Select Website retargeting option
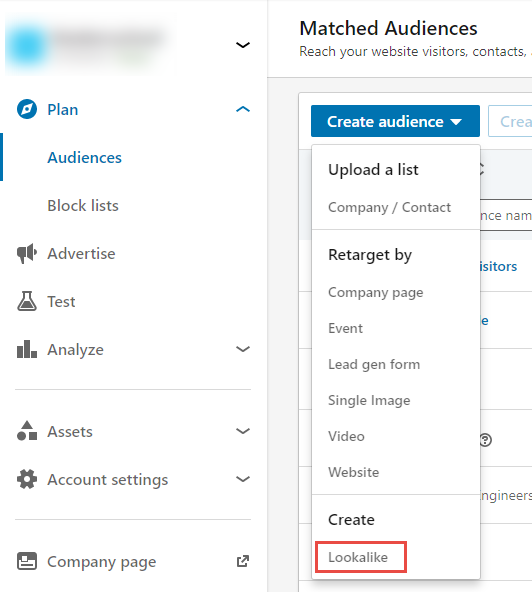Image resolution: width=532 pixels, height=592 pixels. [353, 472]
